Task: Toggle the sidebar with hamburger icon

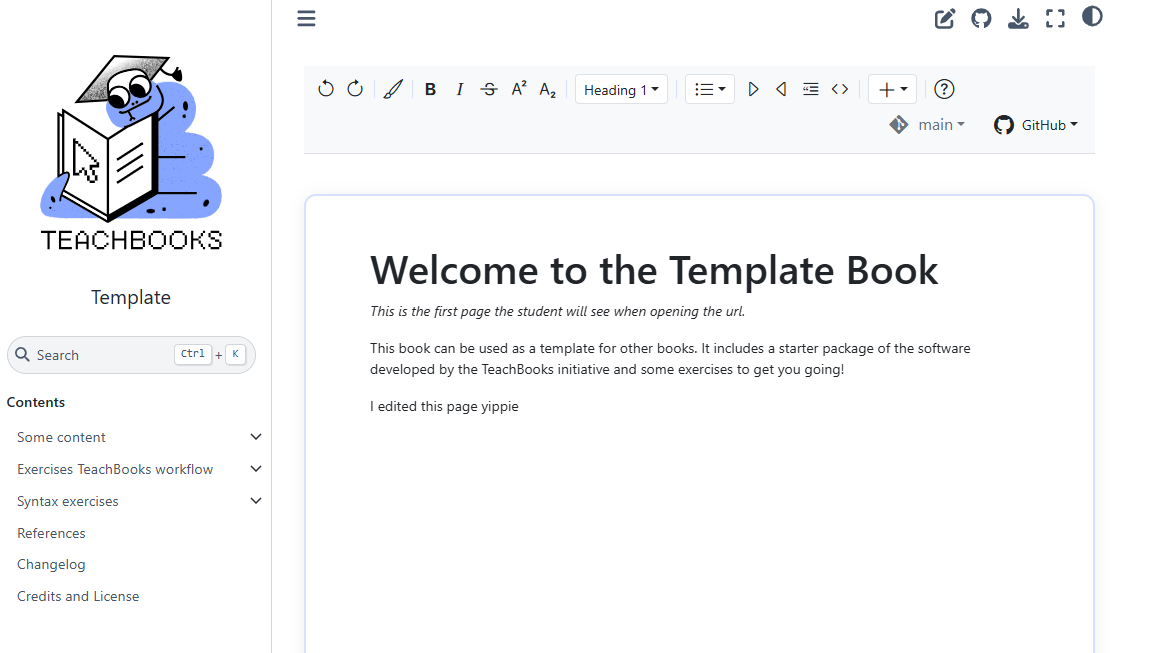Action: (x=306, y=18)
